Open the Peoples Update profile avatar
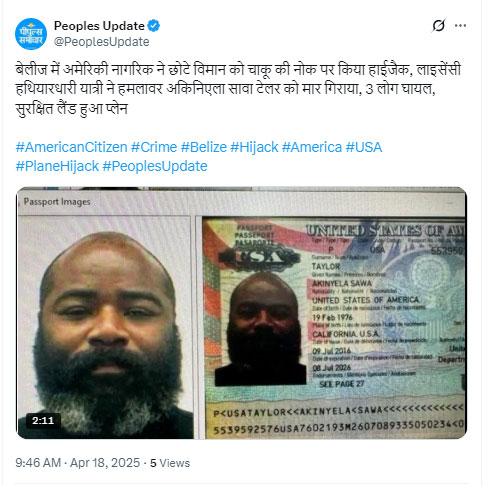488x486 pixels. pos(31,34)
